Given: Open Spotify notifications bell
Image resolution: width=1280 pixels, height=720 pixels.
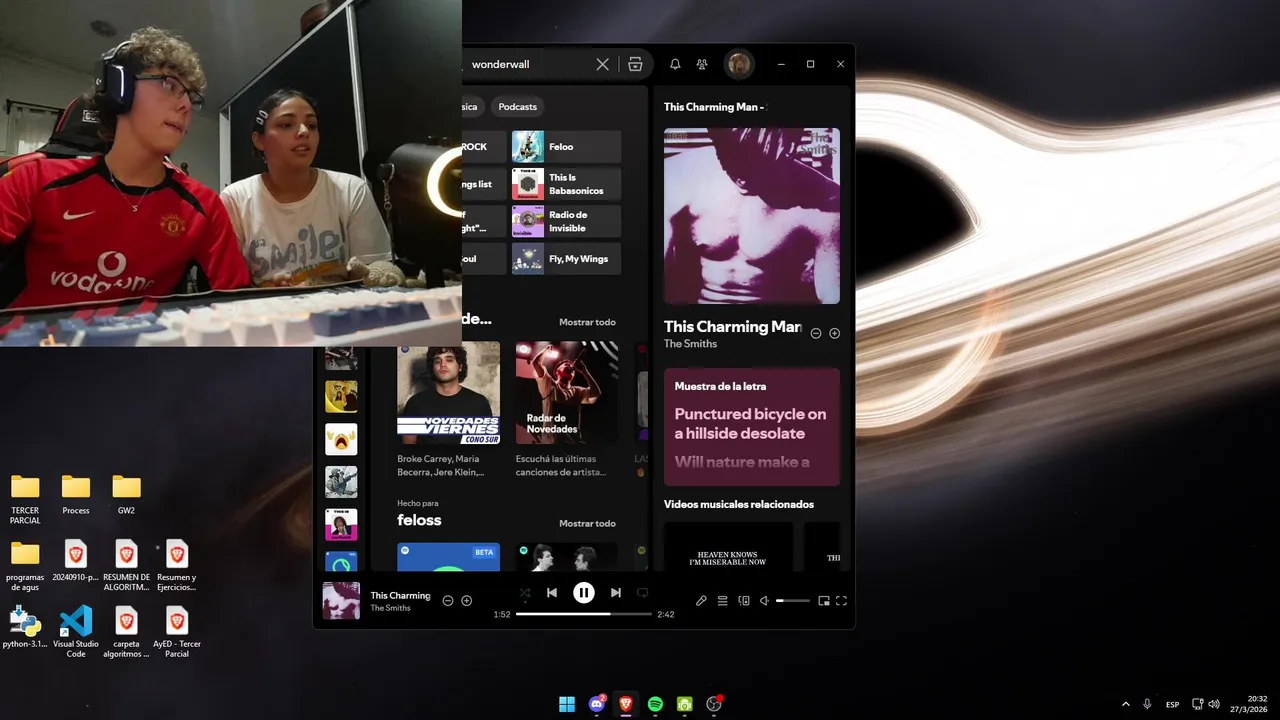Looking at the screenshot, I should click(x=675, y=64).
